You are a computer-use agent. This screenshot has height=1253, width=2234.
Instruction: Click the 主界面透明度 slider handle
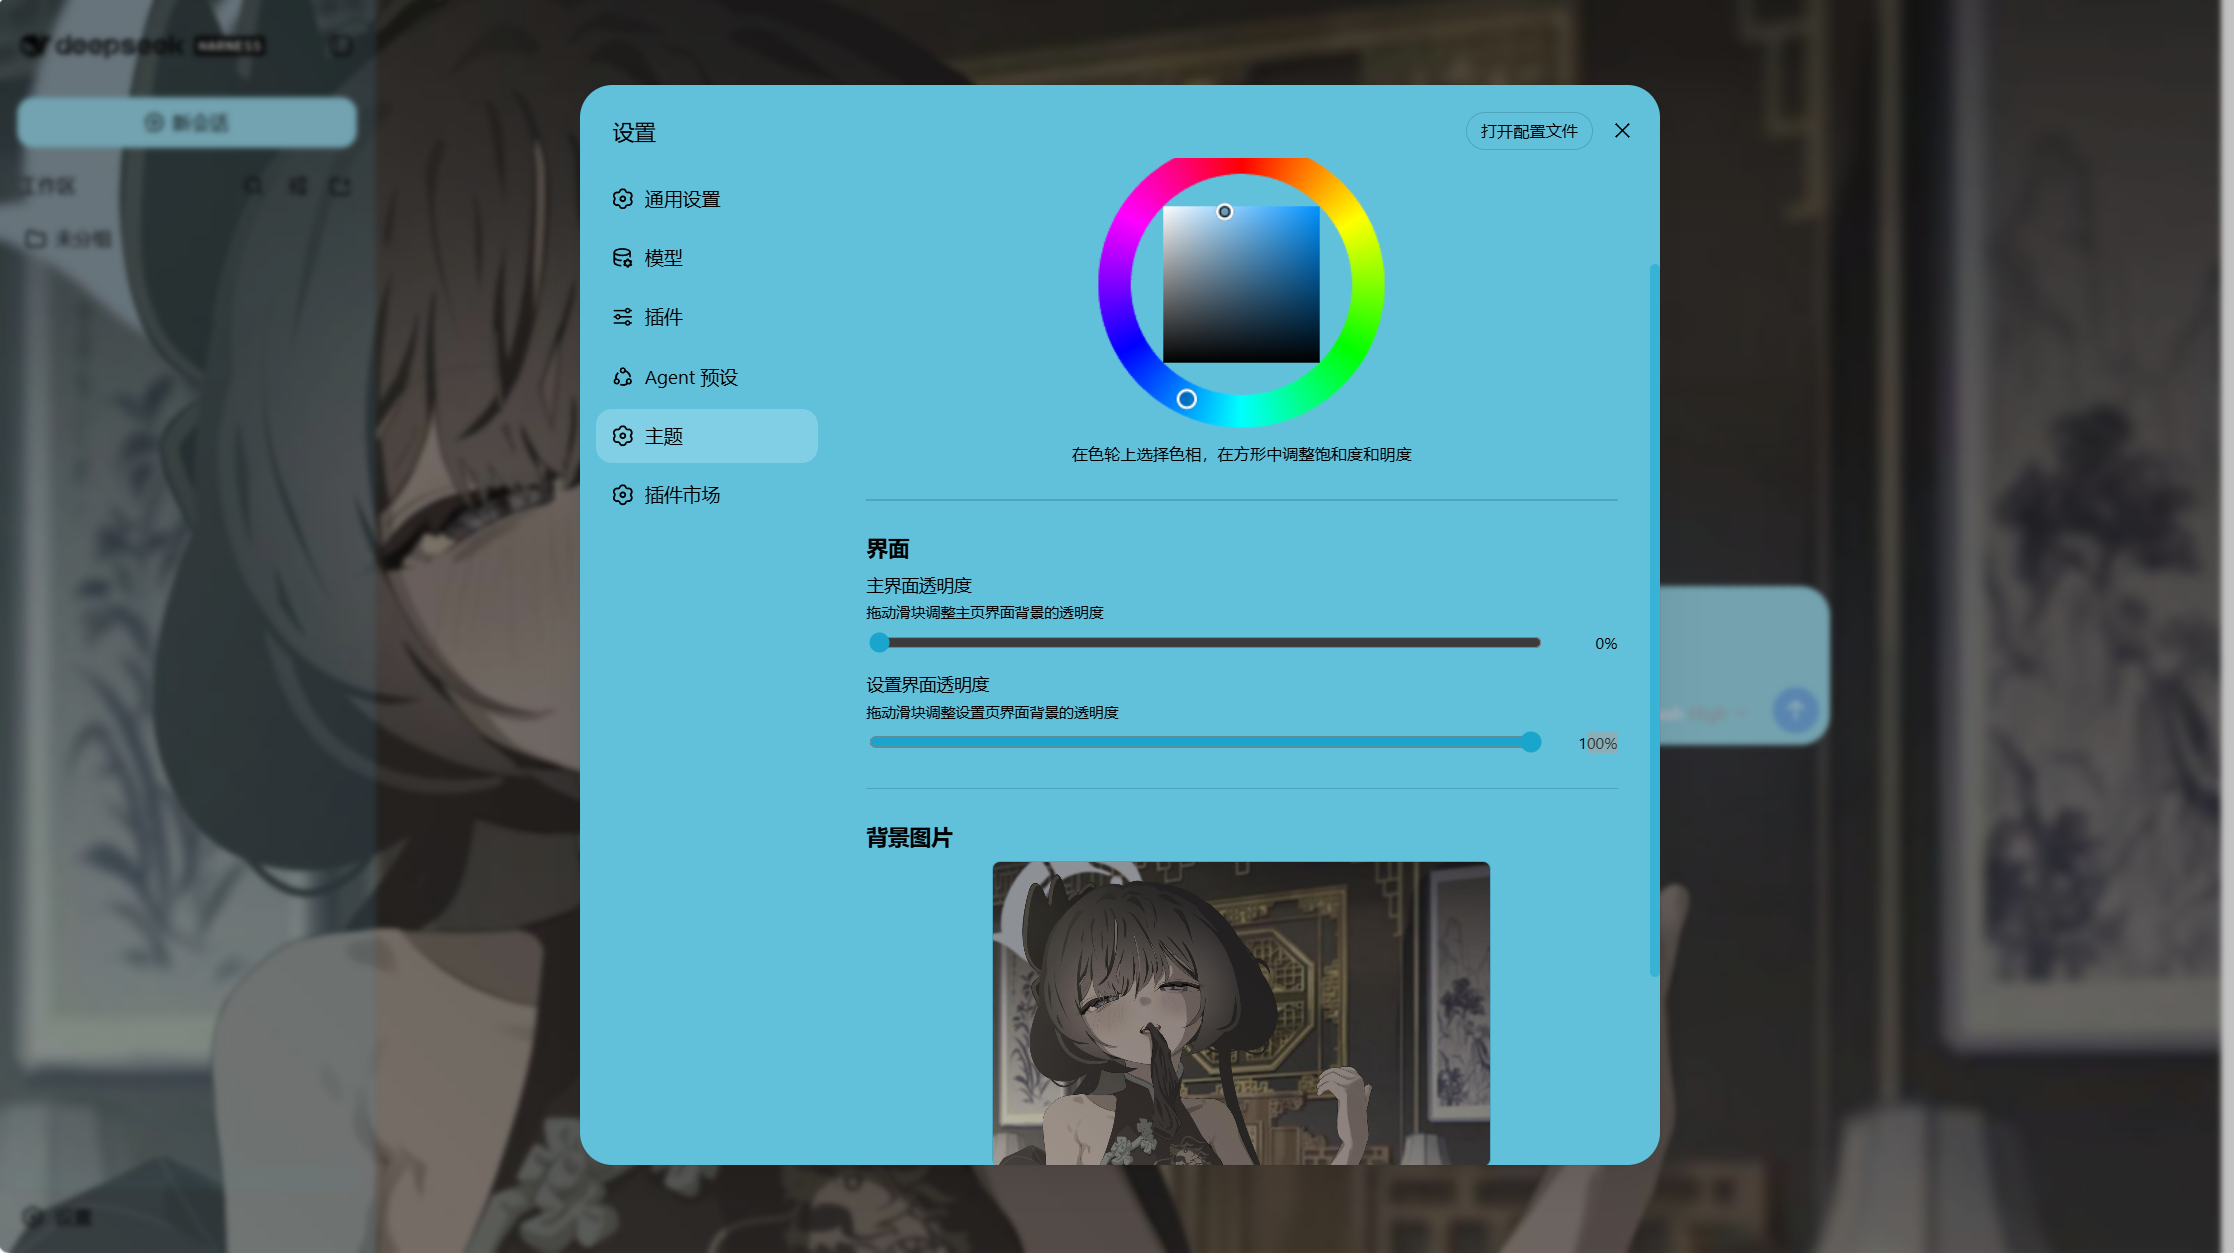point(879,643)
